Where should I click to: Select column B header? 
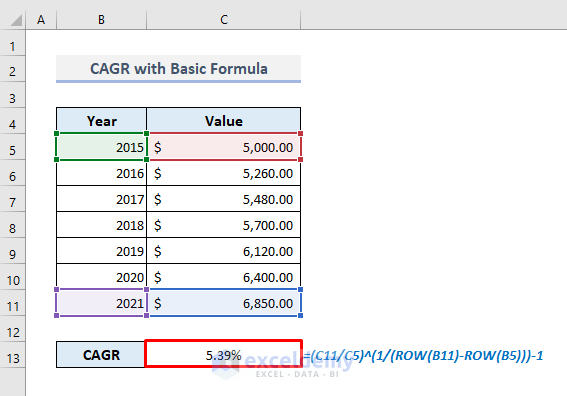point(102,20)
